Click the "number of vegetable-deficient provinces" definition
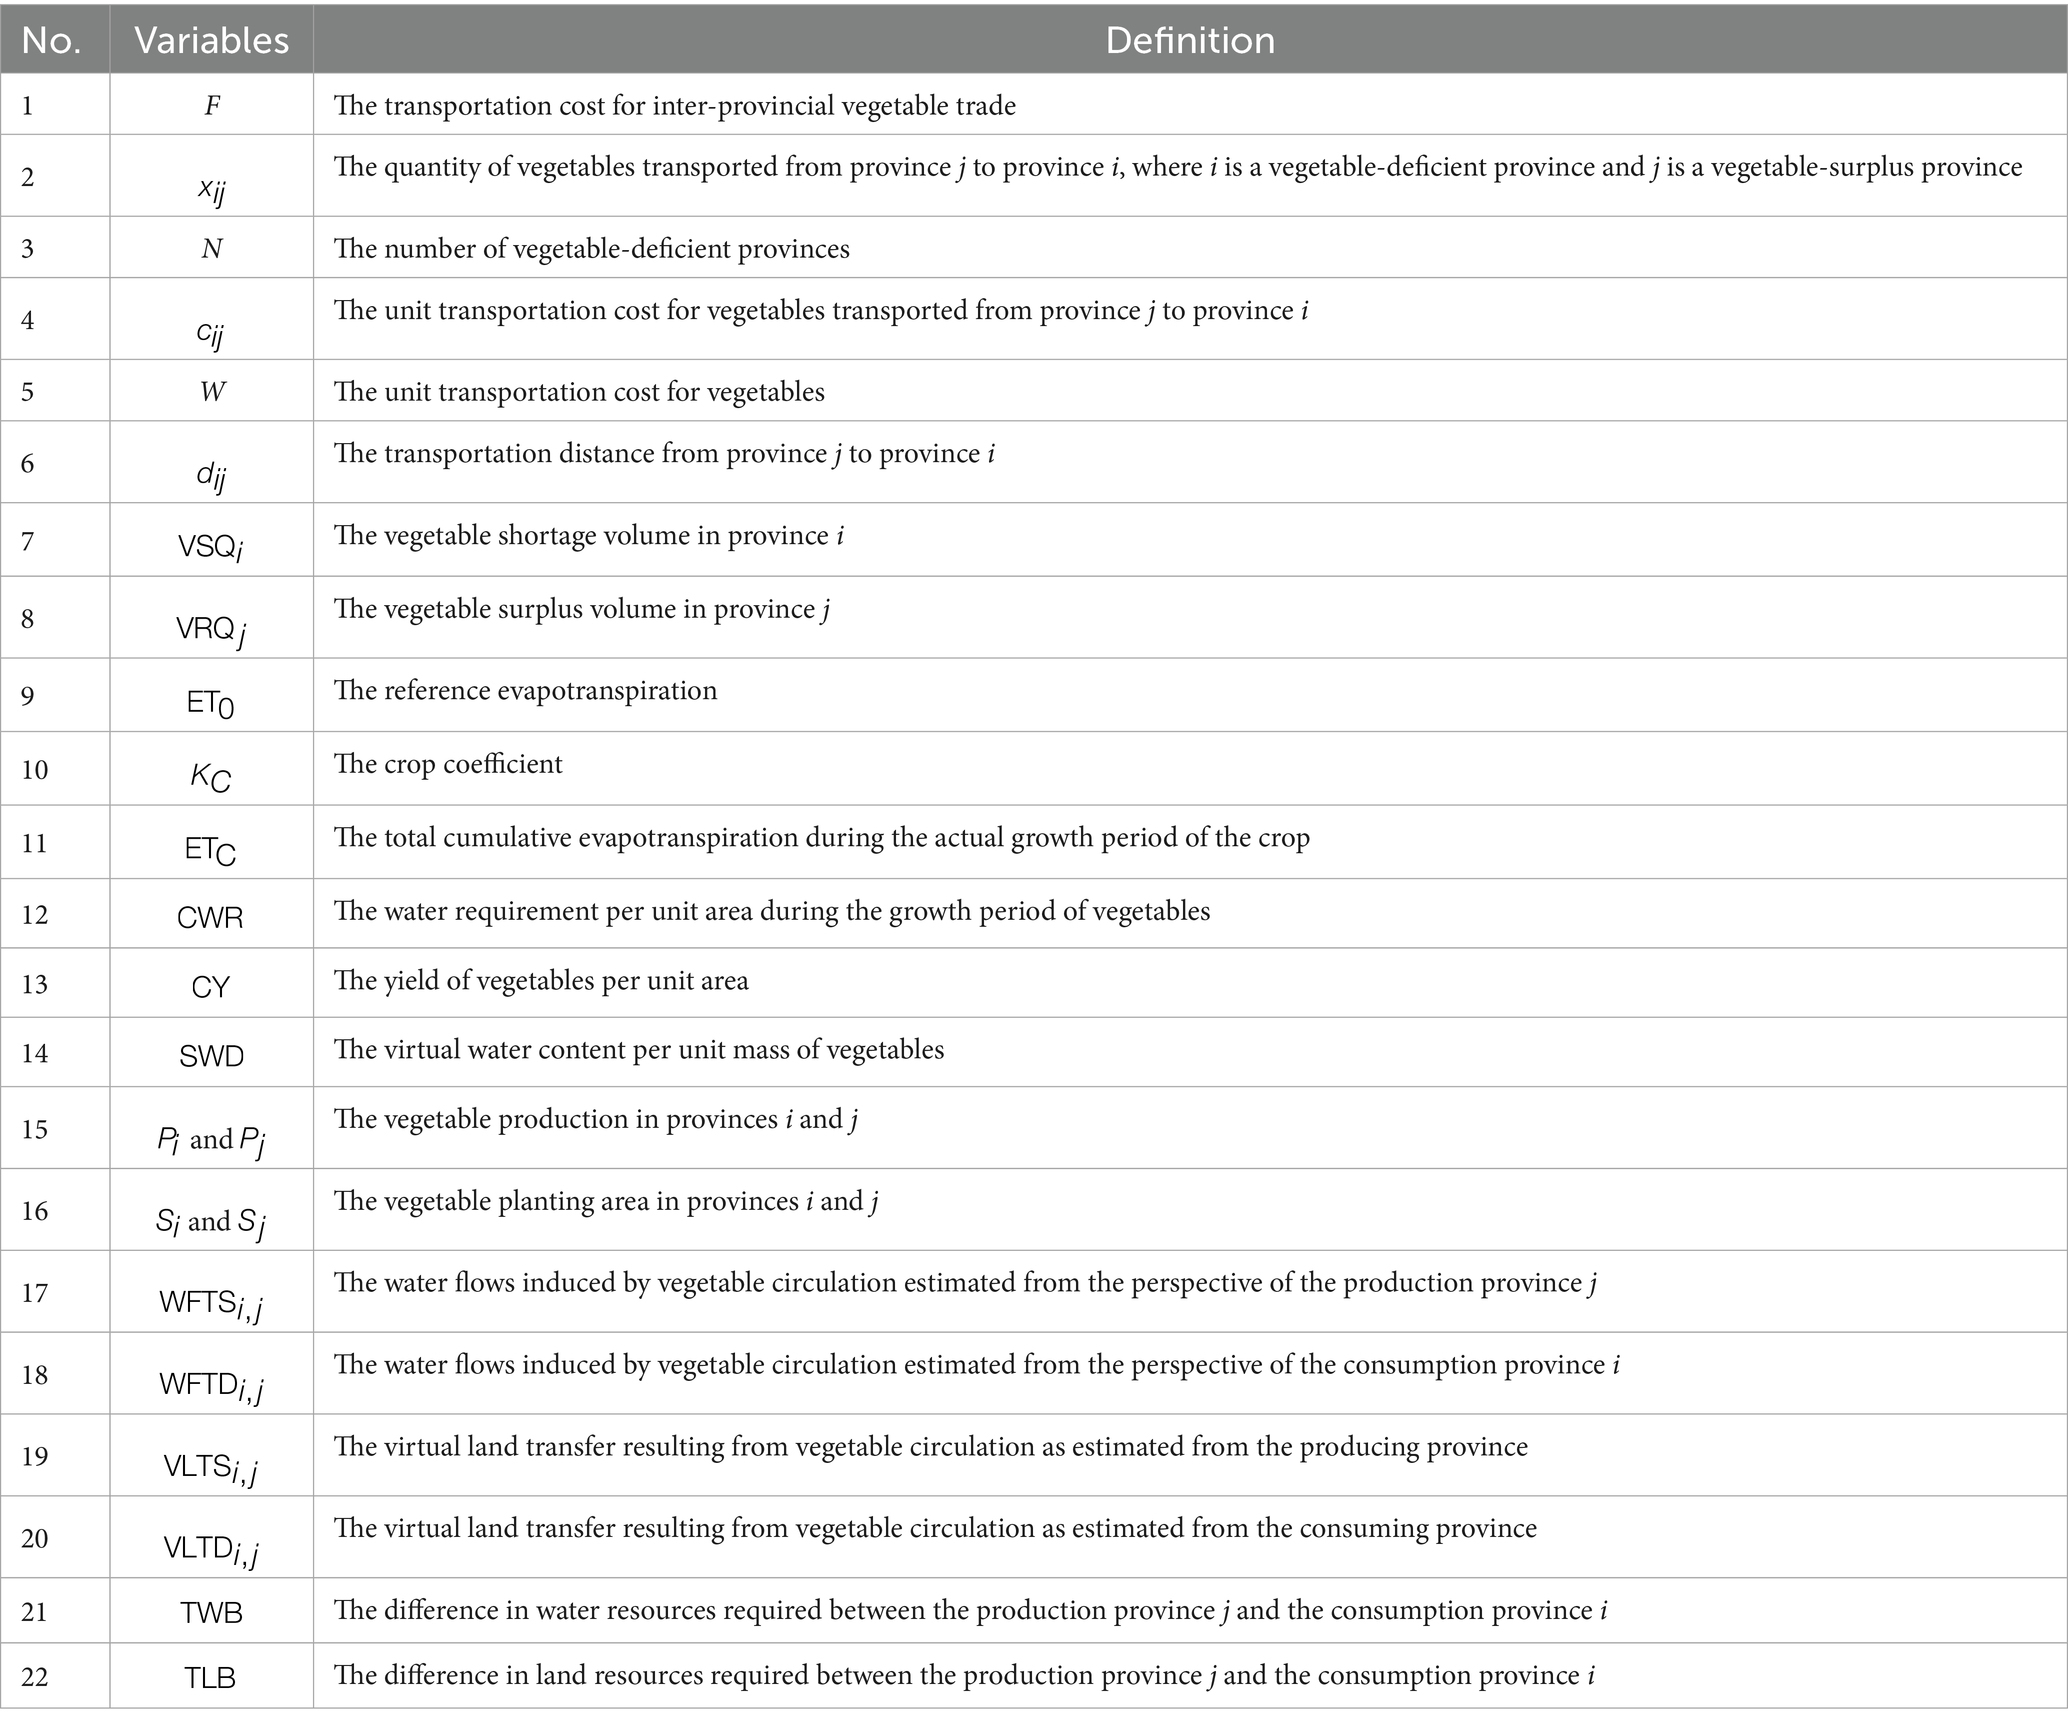Viewport: 2068px width, 1726px height. [592, 248]
